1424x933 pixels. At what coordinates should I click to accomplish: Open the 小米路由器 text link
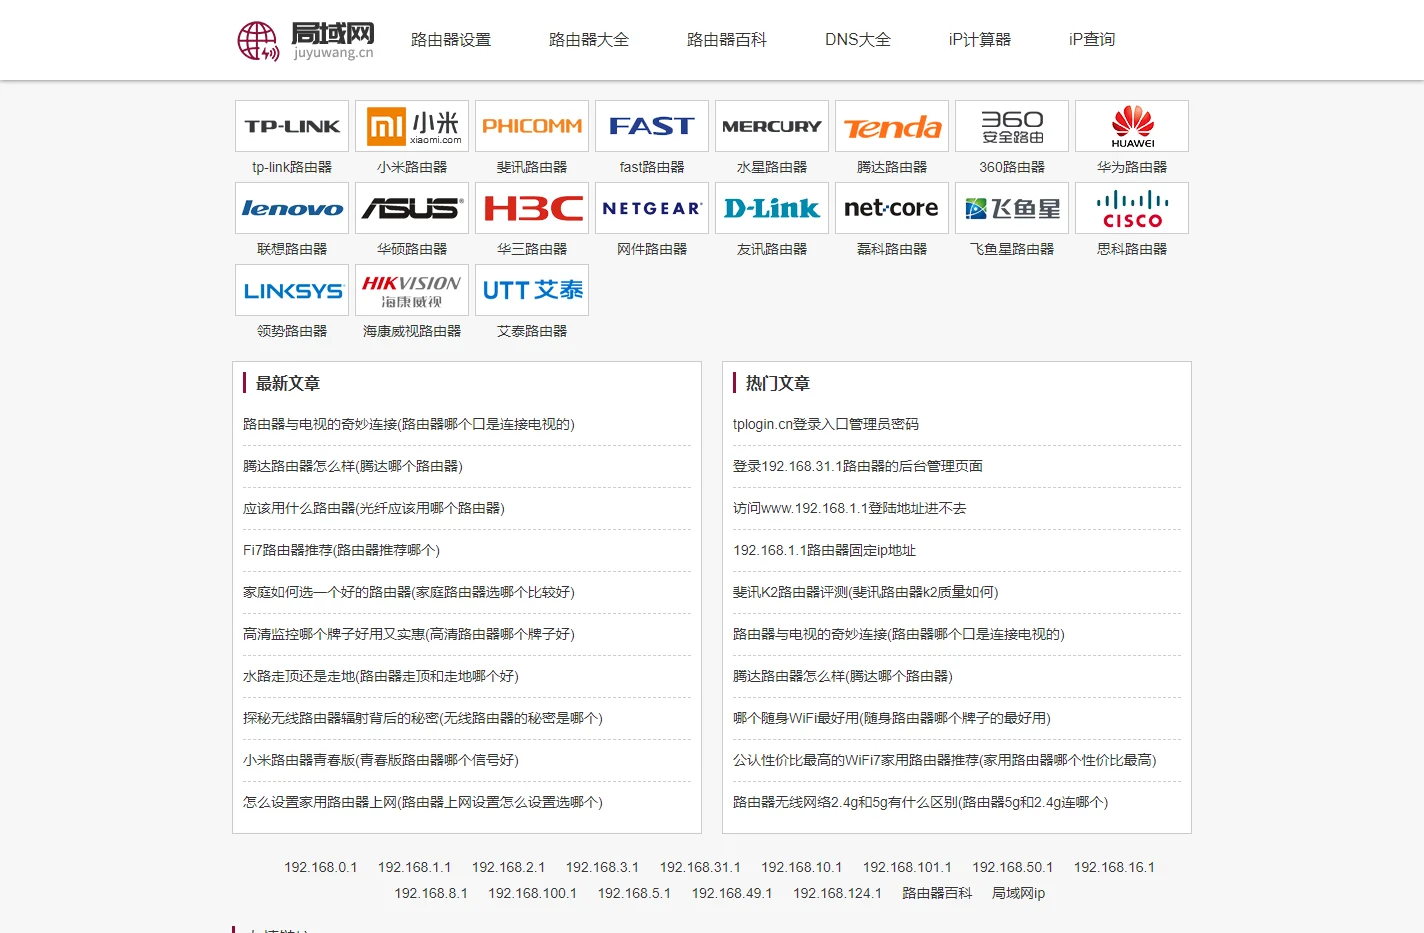pyautogui.click(x=412, y=167)
